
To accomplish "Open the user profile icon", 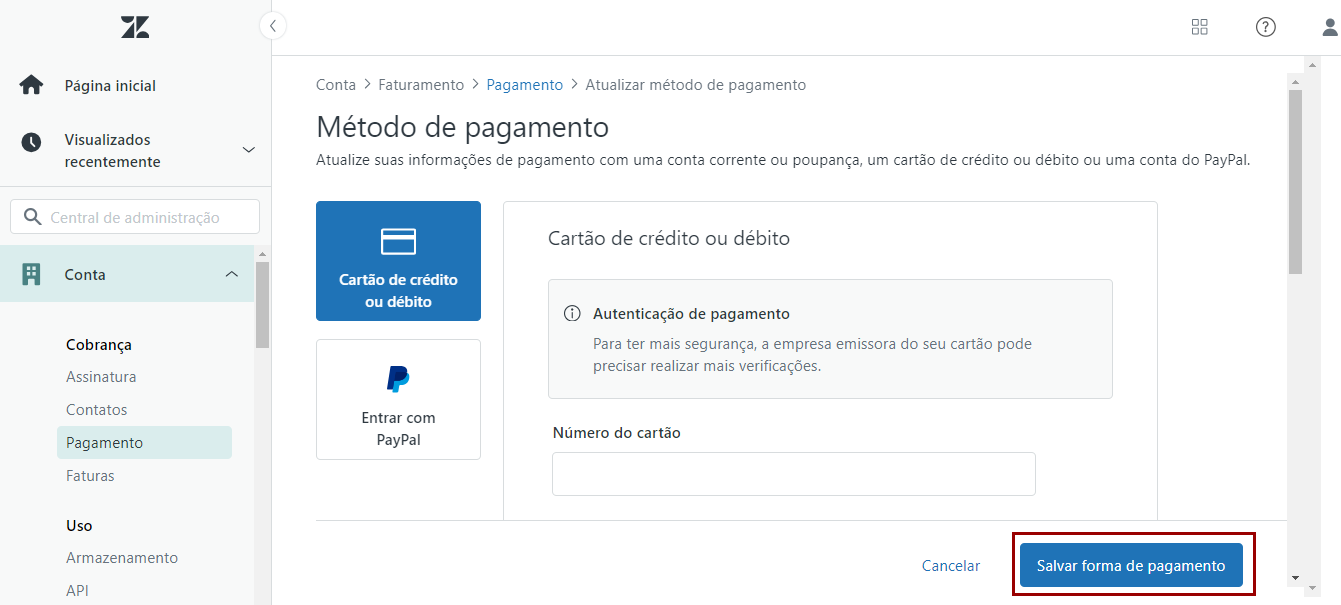I will [1330, 27].
